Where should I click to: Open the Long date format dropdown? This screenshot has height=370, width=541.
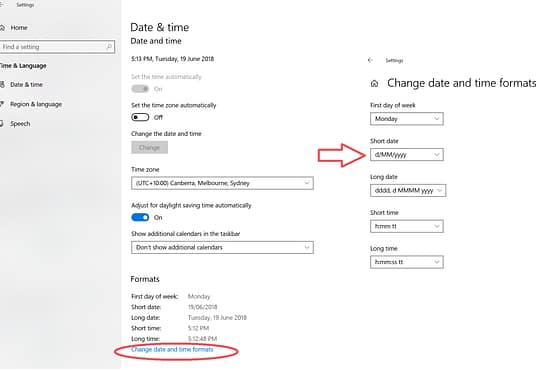[x=408, y=191]
